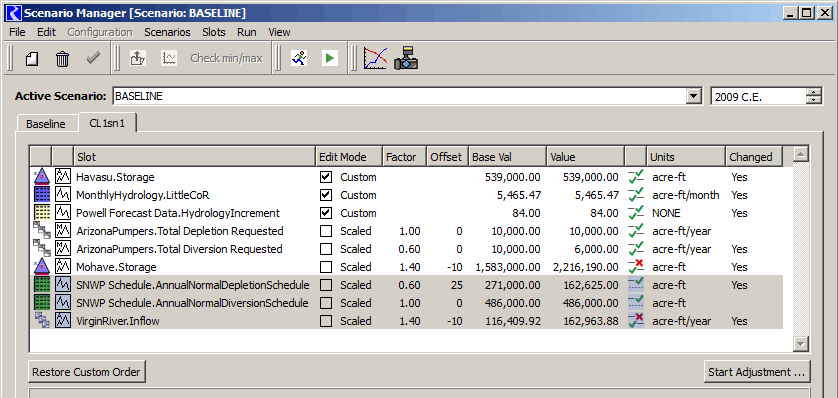Click the green play arrow icon
838x398 pixels.
[330, 58]
